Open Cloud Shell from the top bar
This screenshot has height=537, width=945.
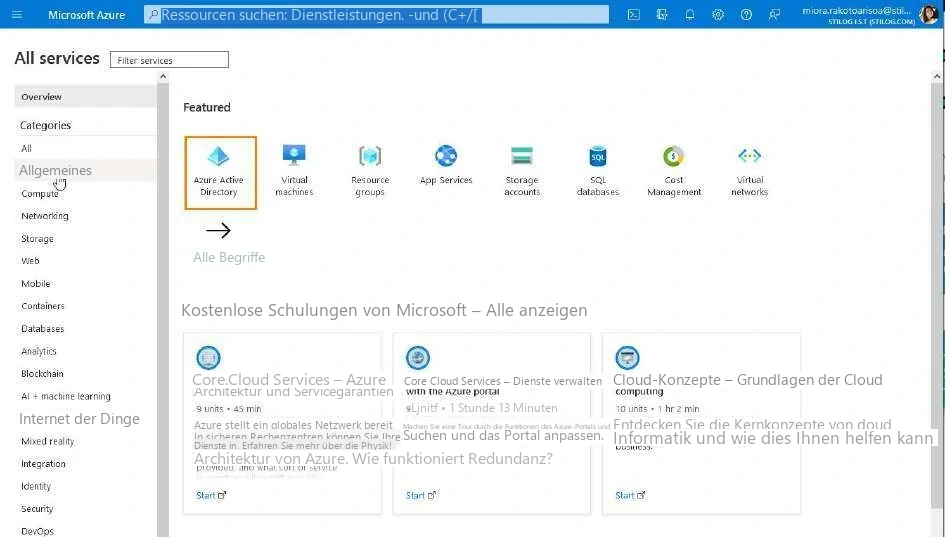coord(633,14)
